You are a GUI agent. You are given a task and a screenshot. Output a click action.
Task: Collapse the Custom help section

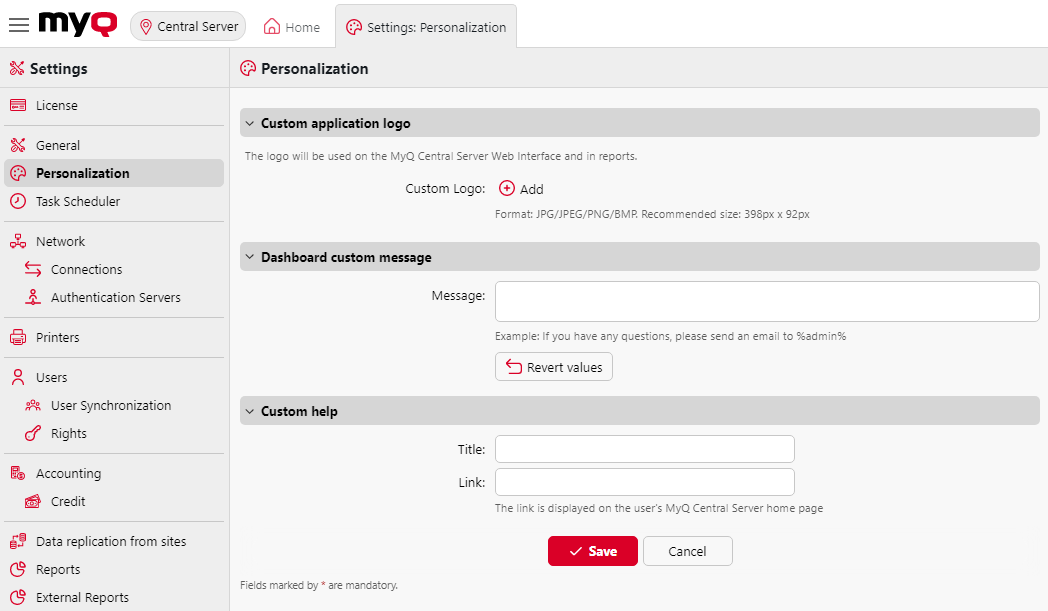249,411
